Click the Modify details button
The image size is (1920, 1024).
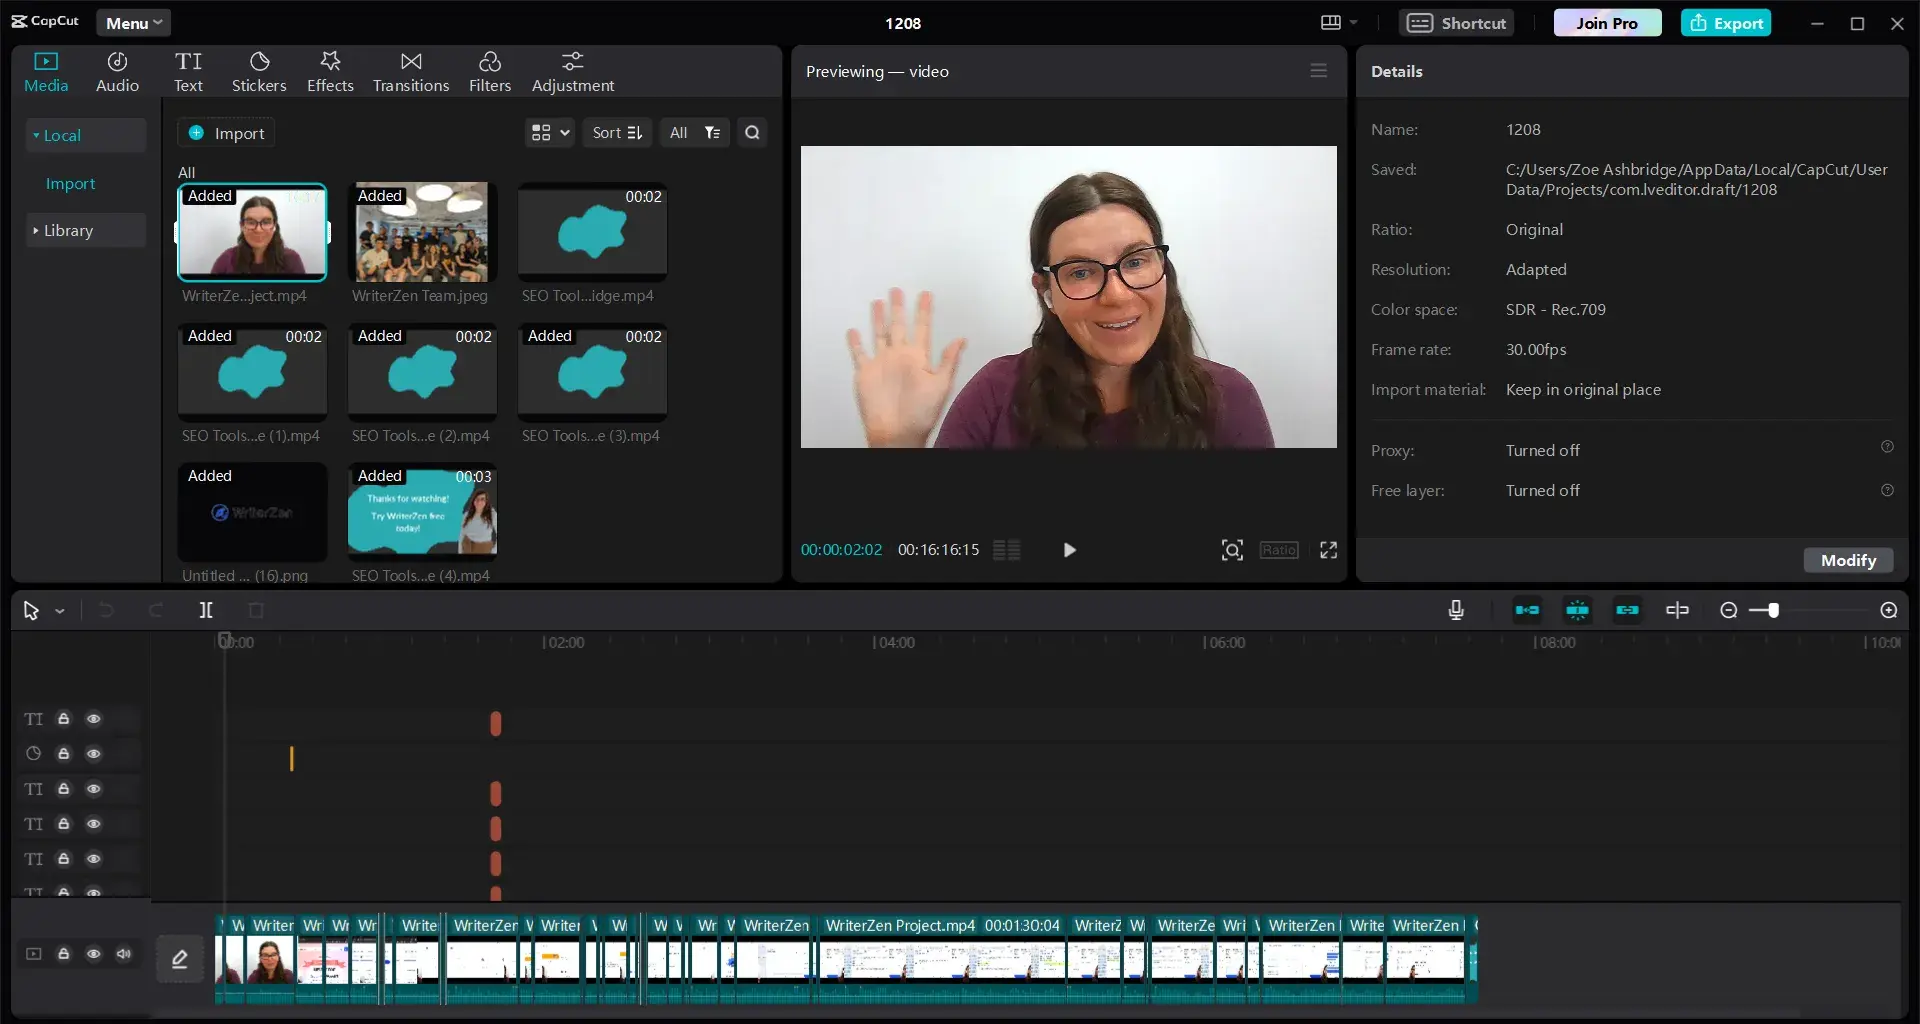click(x=1848, y=560)
